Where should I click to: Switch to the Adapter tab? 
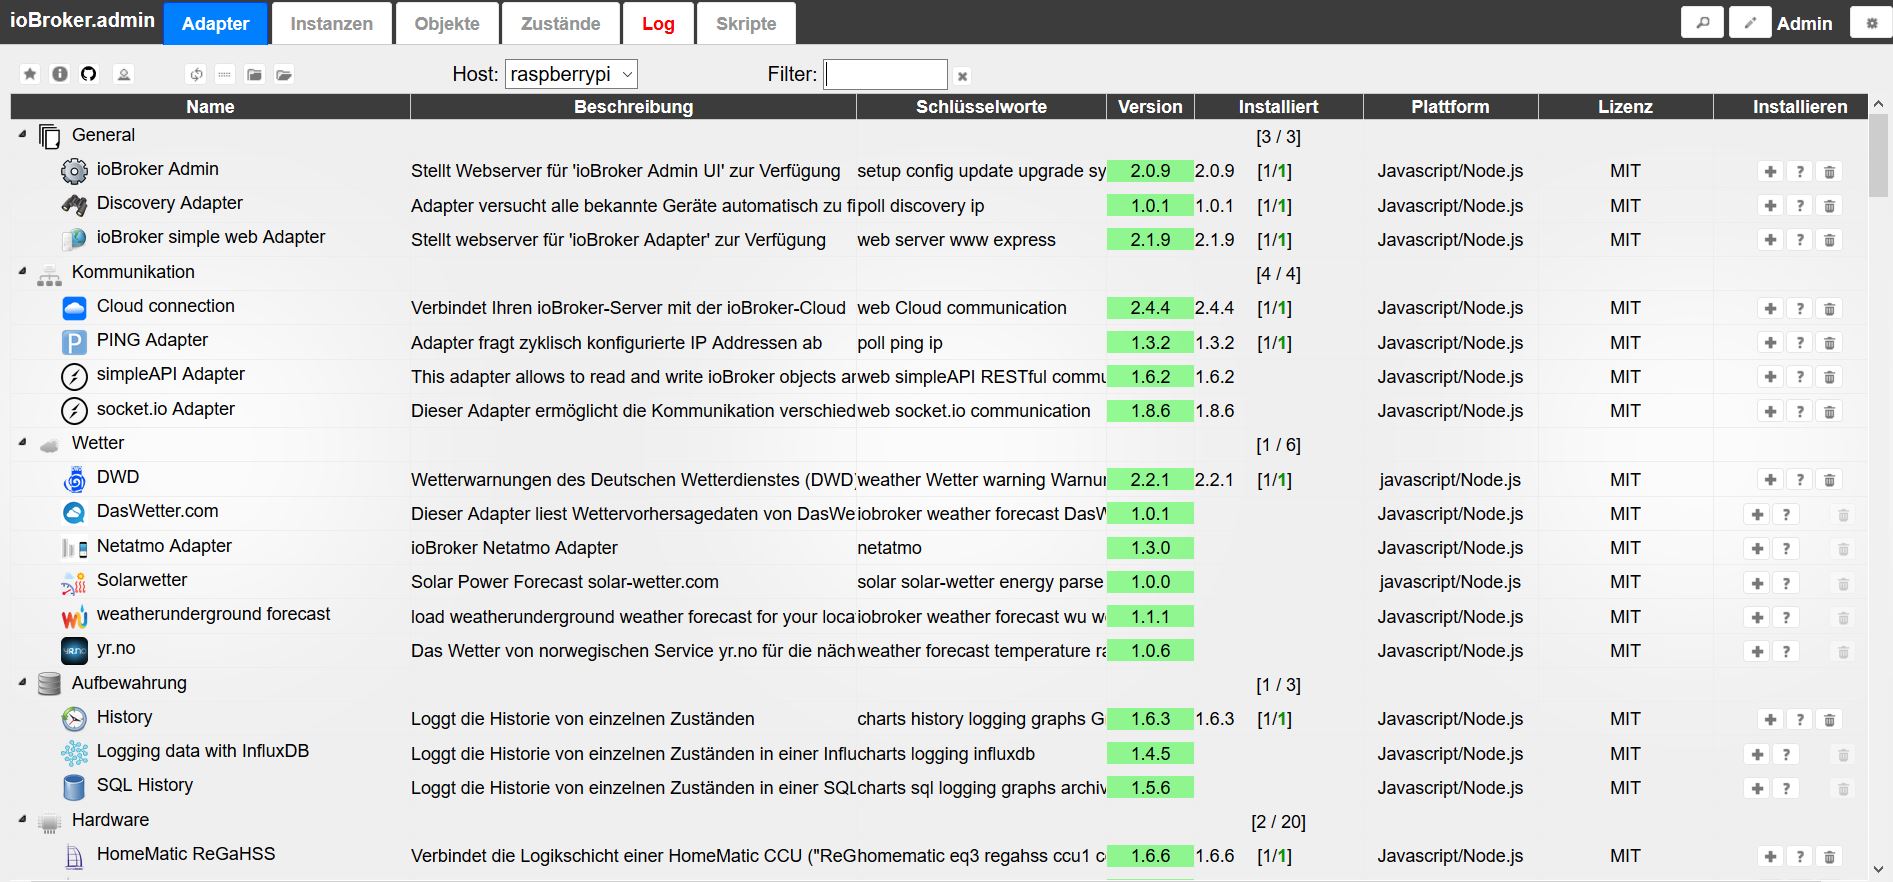click(x=216, y=23)
